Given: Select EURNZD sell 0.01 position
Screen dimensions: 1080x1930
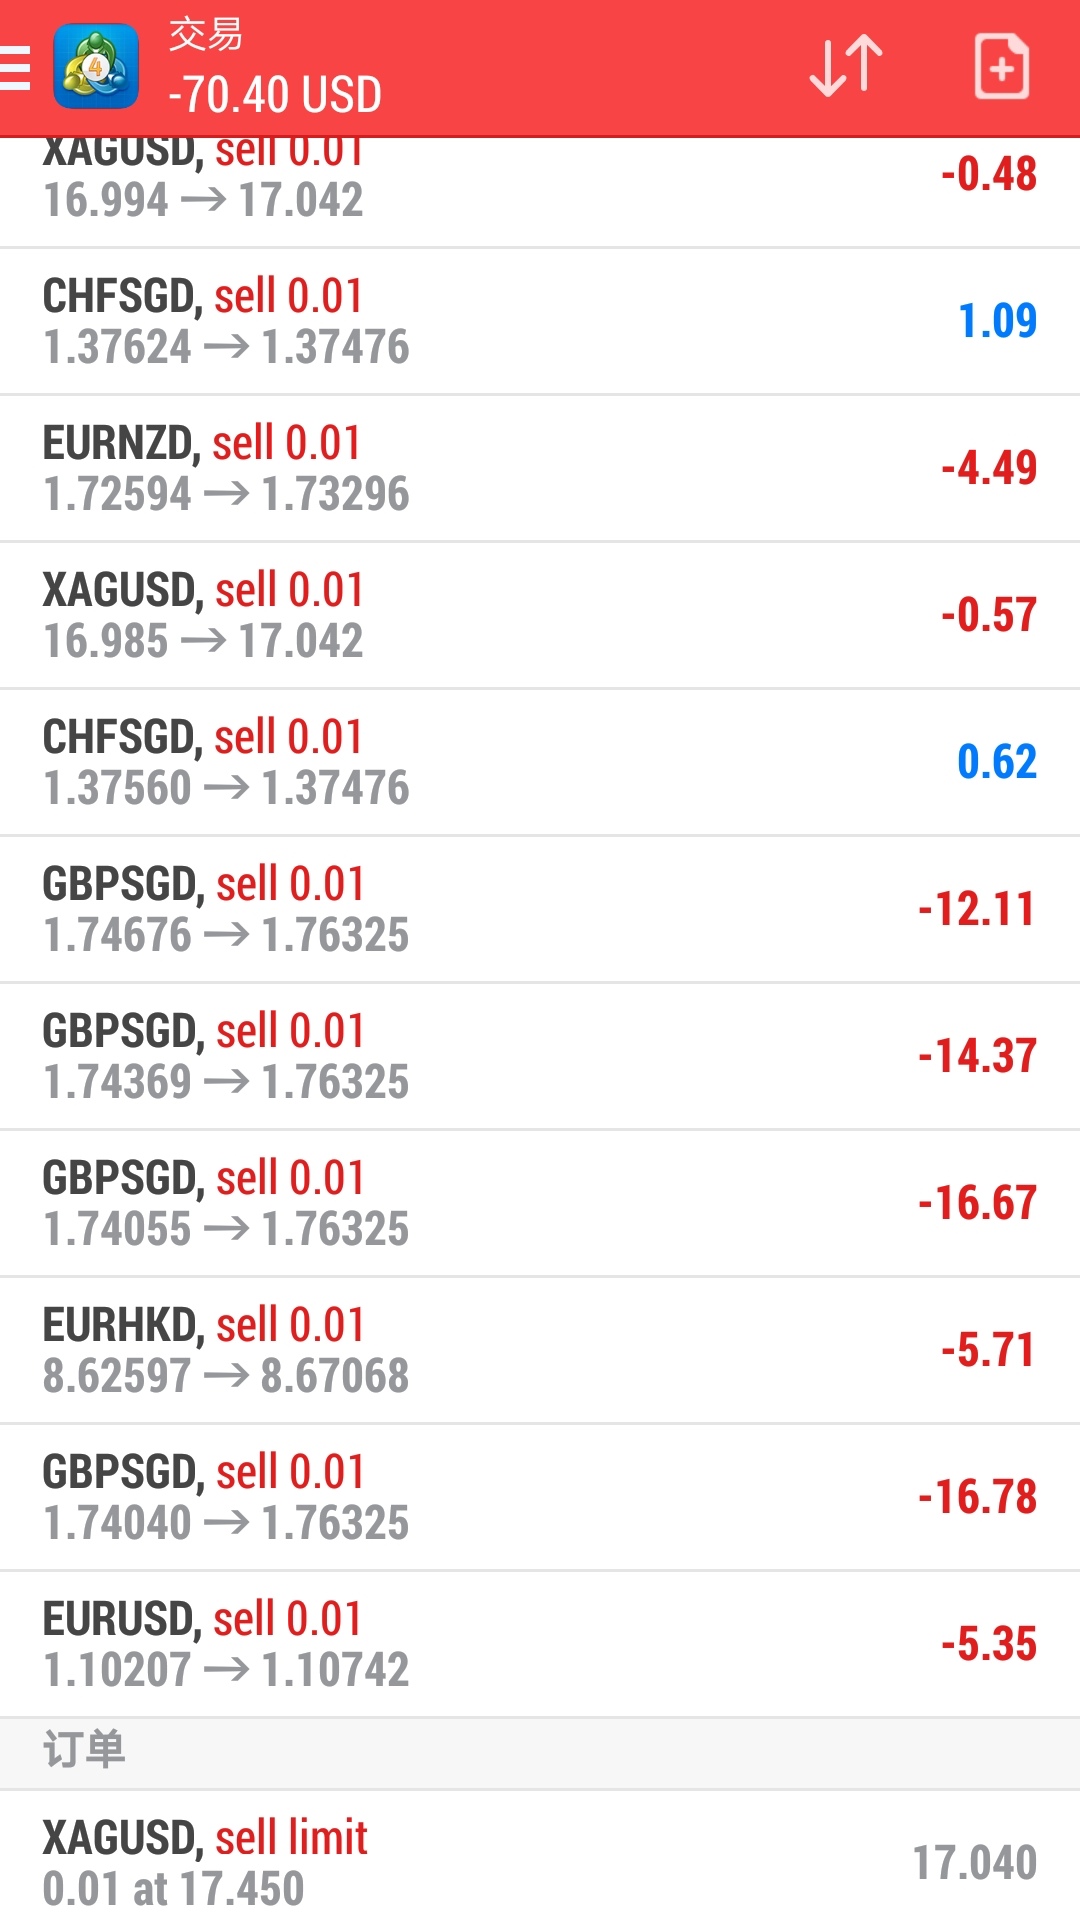Looking at the screenshot, I should pos(540,468).
